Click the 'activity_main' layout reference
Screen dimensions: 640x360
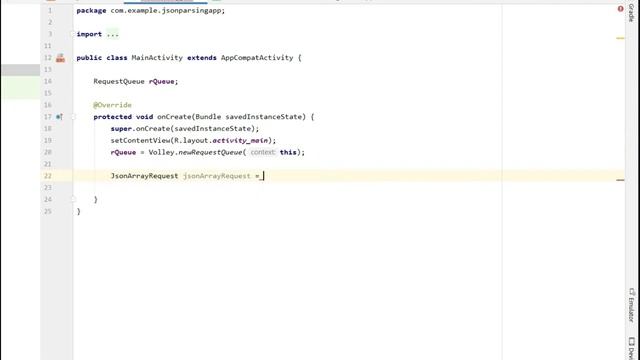tap(240, 140)
